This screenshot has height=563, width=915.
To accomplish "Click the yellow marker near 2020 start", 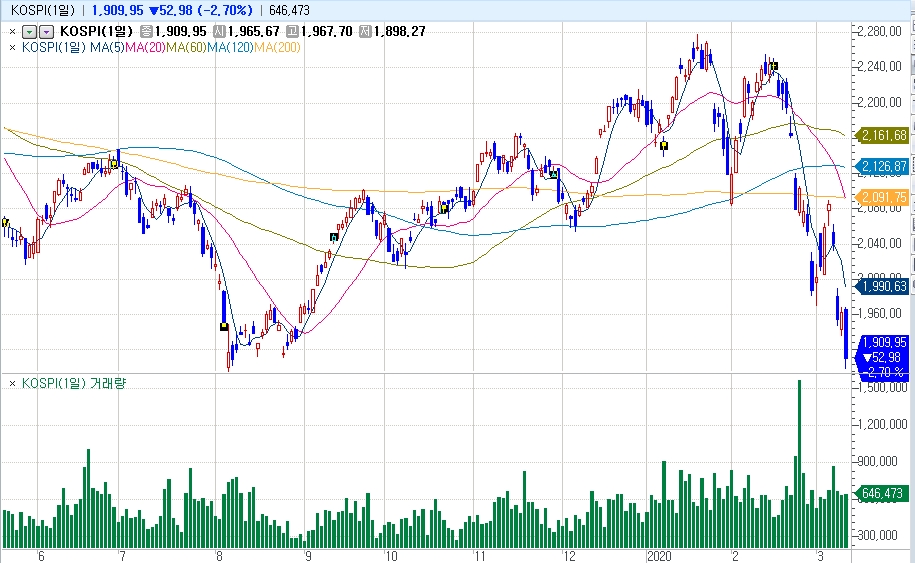I will 663,144.
